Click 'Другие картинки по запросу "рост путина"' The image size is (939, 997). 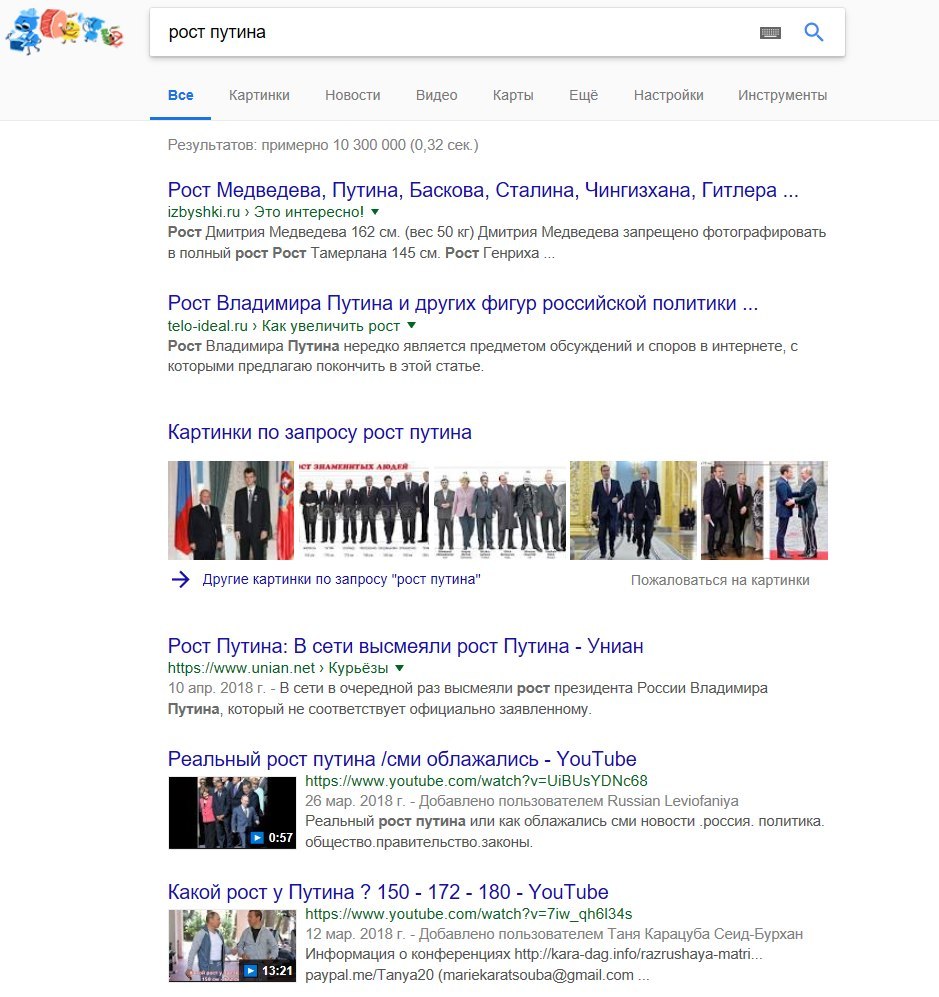[341, 579]
